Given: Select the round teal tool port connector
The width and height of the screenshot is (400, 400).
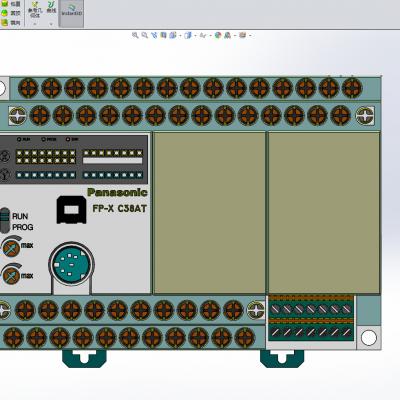Looking at the screenshot, I should click(x=71, y=264).
